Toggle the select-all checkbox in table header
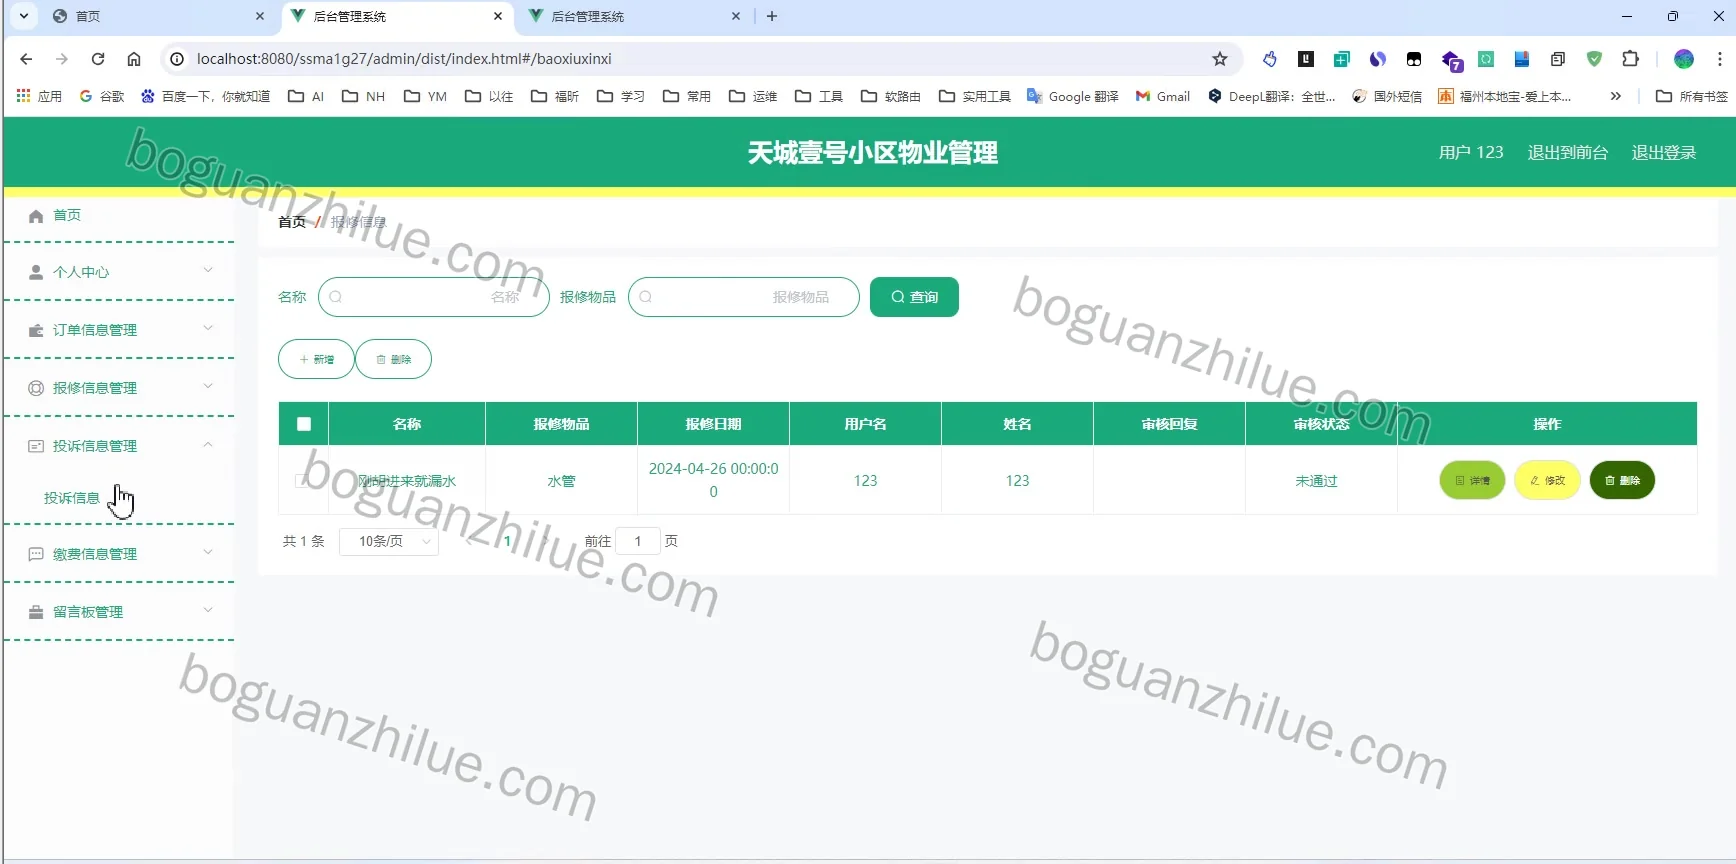Image resolution: width=1736 pixels, height=864 pixels. [304, 424]
